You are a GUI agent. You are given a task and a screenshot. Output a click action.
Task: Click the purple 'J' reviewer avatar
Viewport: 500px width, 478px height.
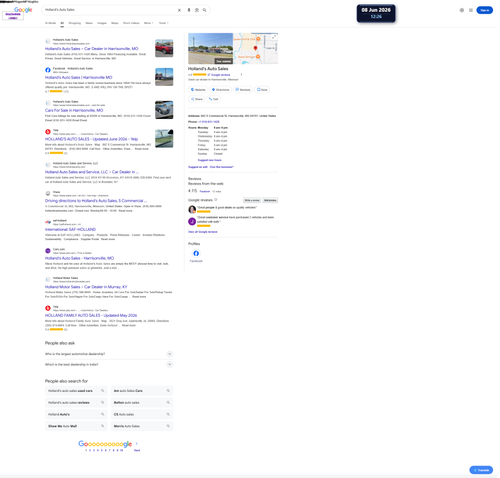[192, 221]
